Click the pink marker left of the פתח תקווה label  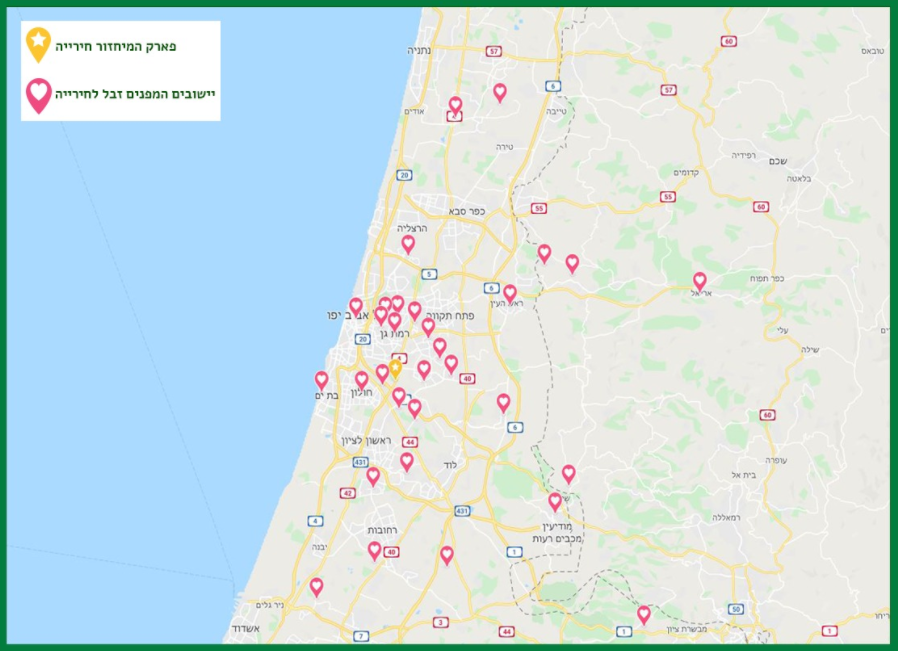coord(415,311)
